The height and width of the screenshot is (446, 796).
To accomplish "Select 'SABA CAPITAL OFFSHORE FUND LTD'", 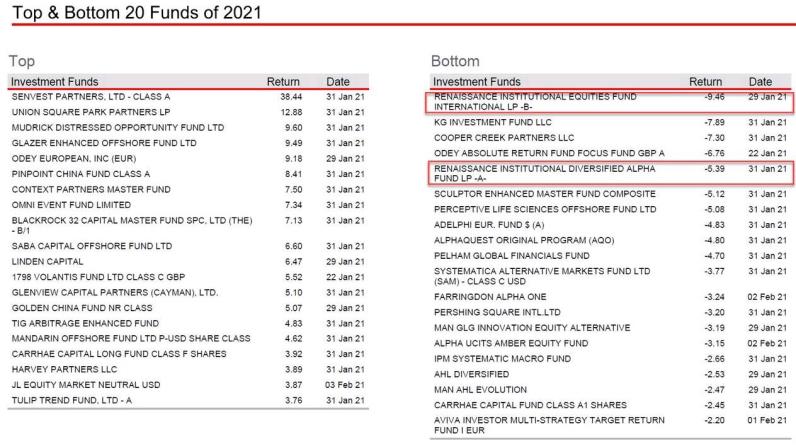I will pyautogui.click(x=92, y=246).
